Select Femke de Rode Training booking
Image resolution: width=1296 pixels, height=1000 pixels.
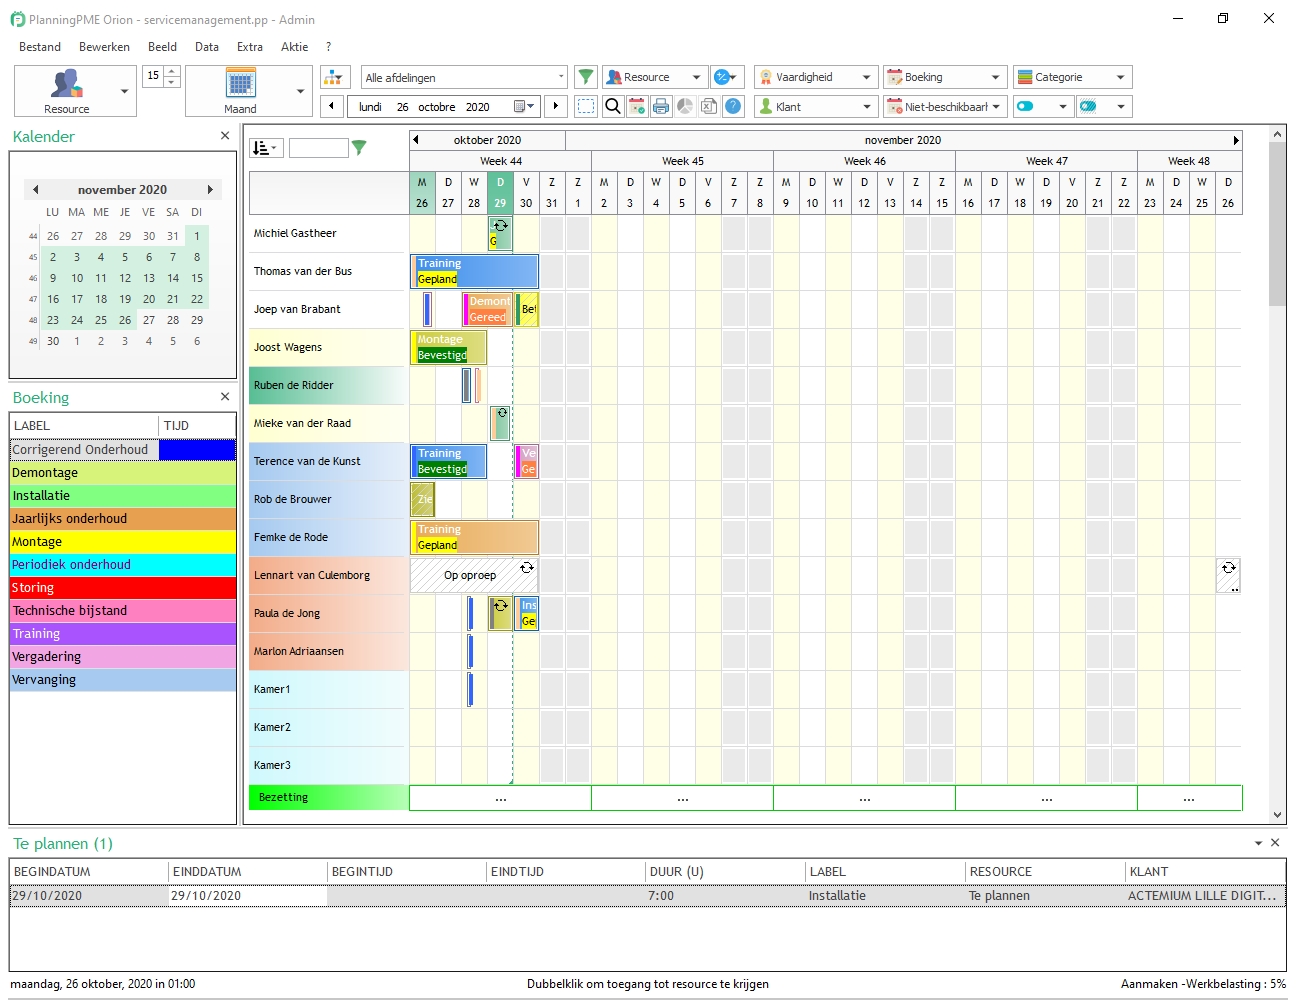474,537
